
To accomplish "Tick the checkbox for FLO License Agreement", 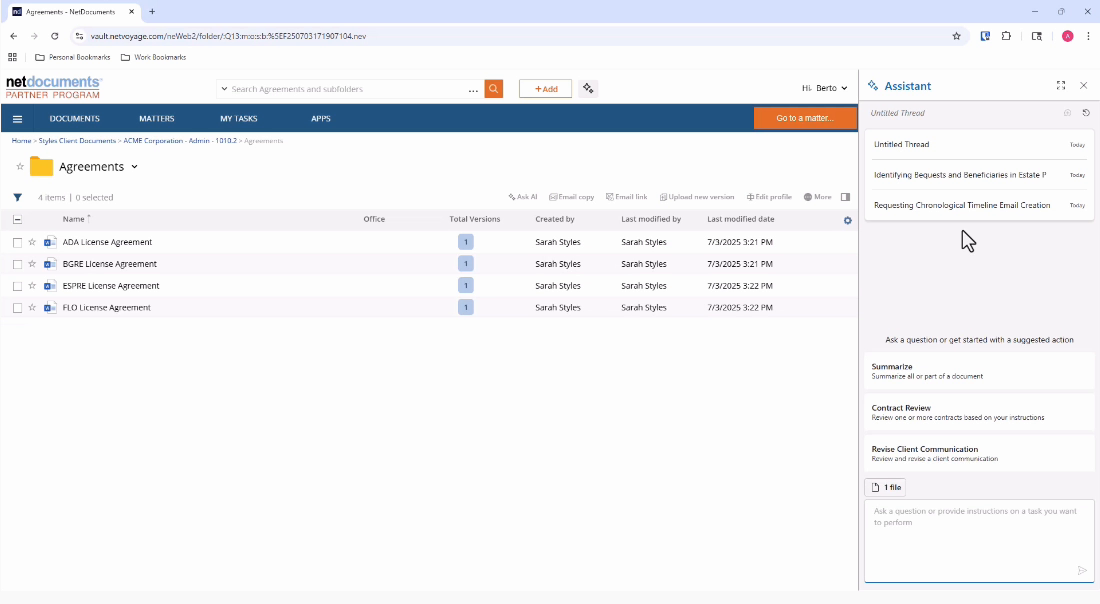I will pyautogui.click(x=18, y=308).
